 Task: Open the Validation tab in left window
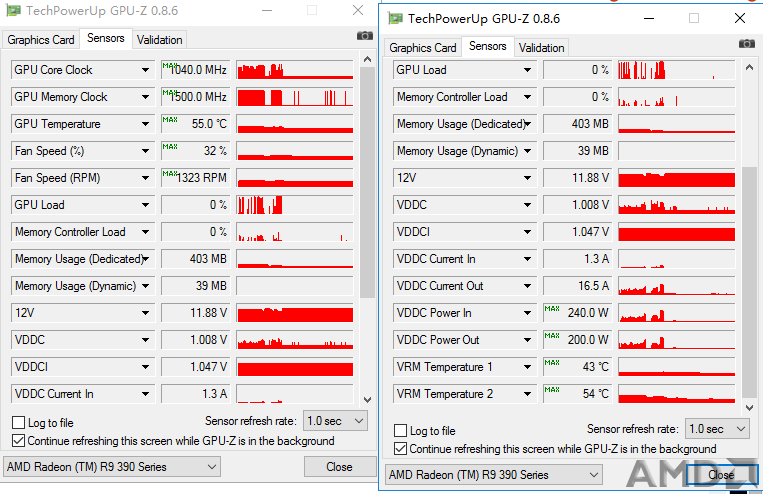point(160,40)
